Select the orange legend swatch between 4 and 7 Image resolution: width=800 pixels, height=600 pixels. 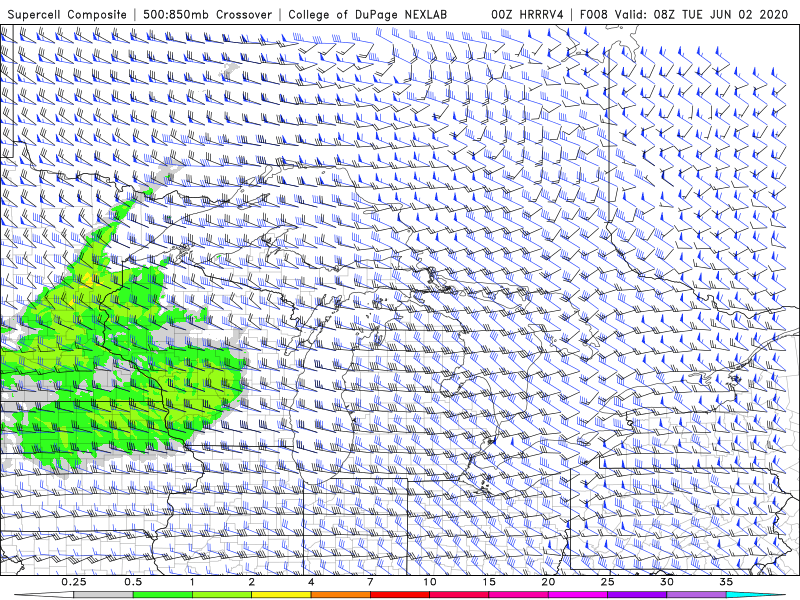coord(340,595)
